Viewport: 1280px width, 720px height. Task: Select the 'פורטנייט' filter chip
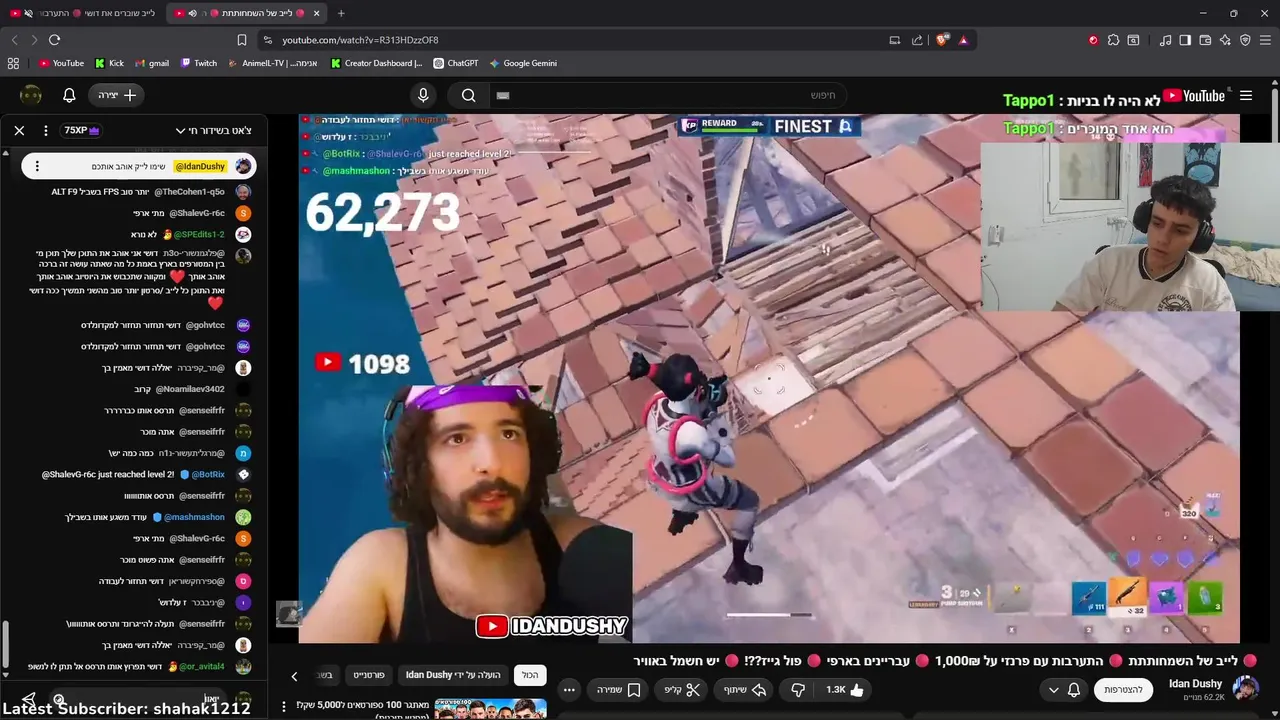tap(369, 675)
